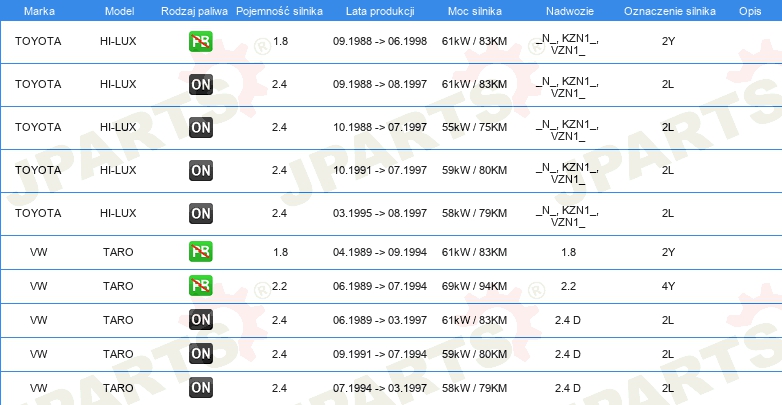The image size is (782, 405).
Task: Click the 4Y engine code cell
Action: tap(668, 286)
